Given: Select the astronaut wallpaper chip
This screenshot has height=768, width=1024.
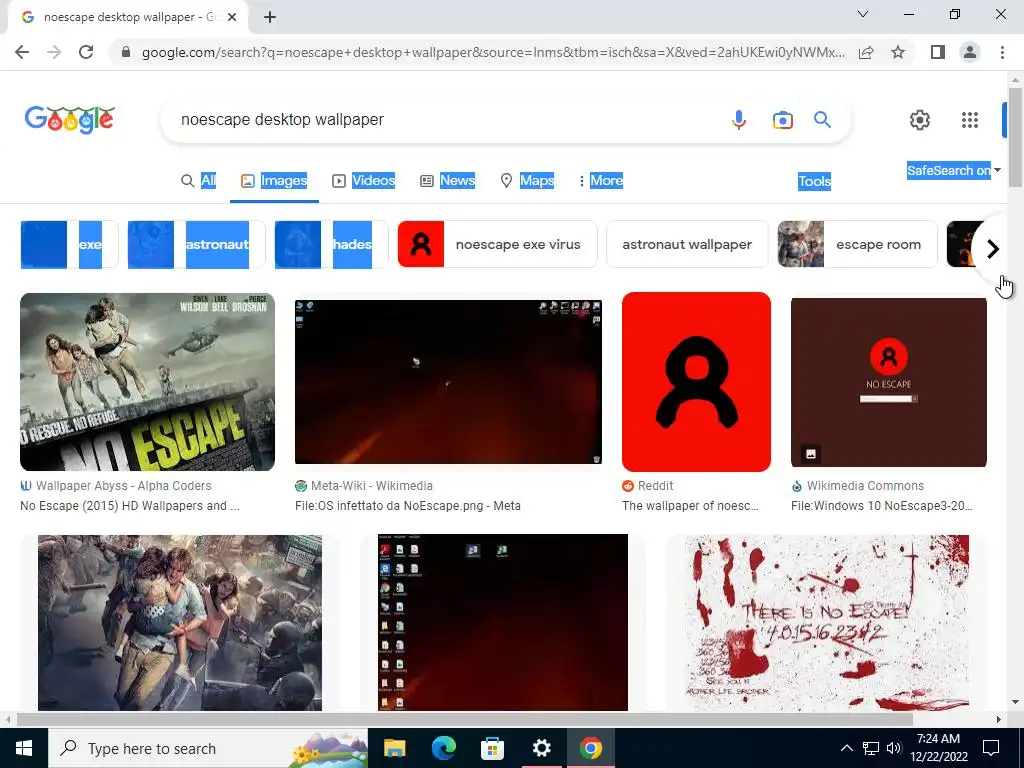Looking at the screenshot, I should [687, 244].
